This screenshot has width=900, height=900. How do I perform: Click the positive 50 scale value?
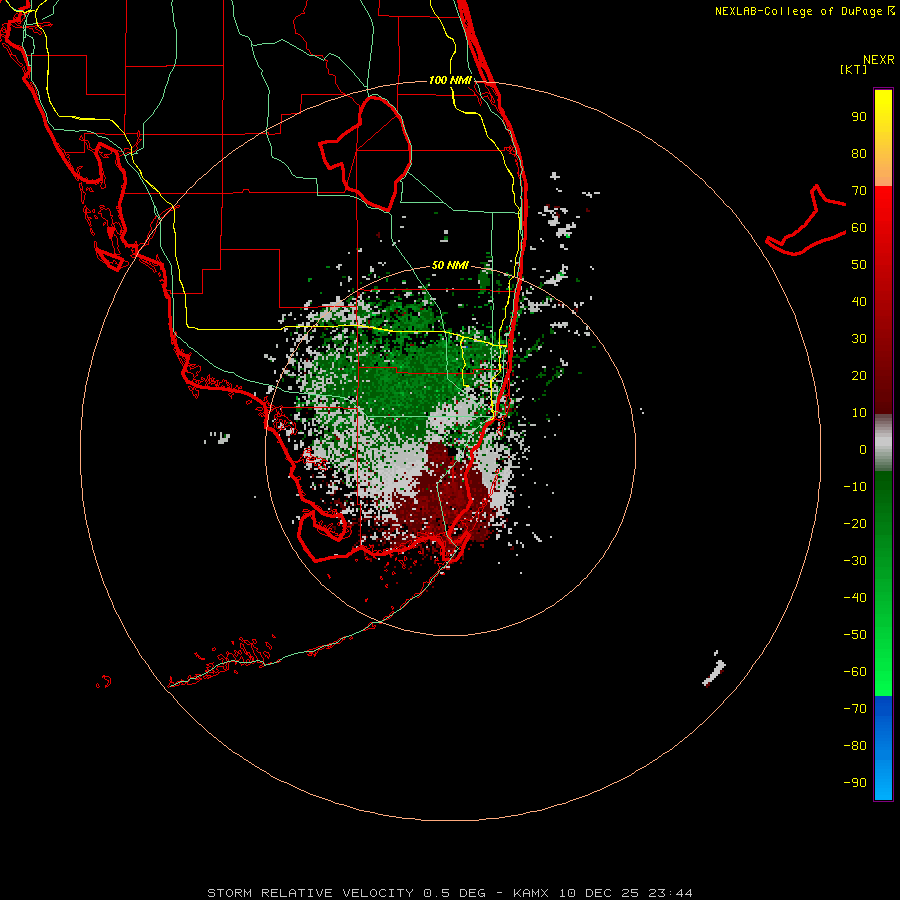click(x=859, y=265)
